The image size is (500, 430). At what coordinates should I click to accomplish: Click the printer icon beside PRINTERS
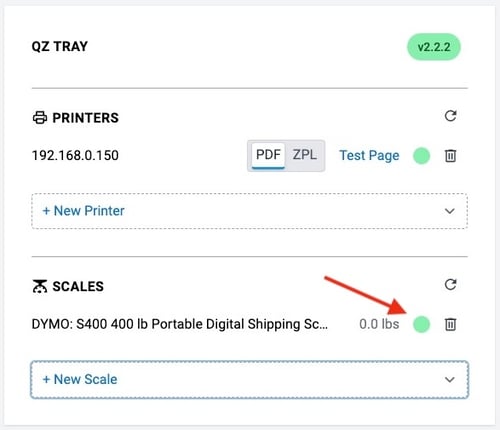tap(40, 118)
